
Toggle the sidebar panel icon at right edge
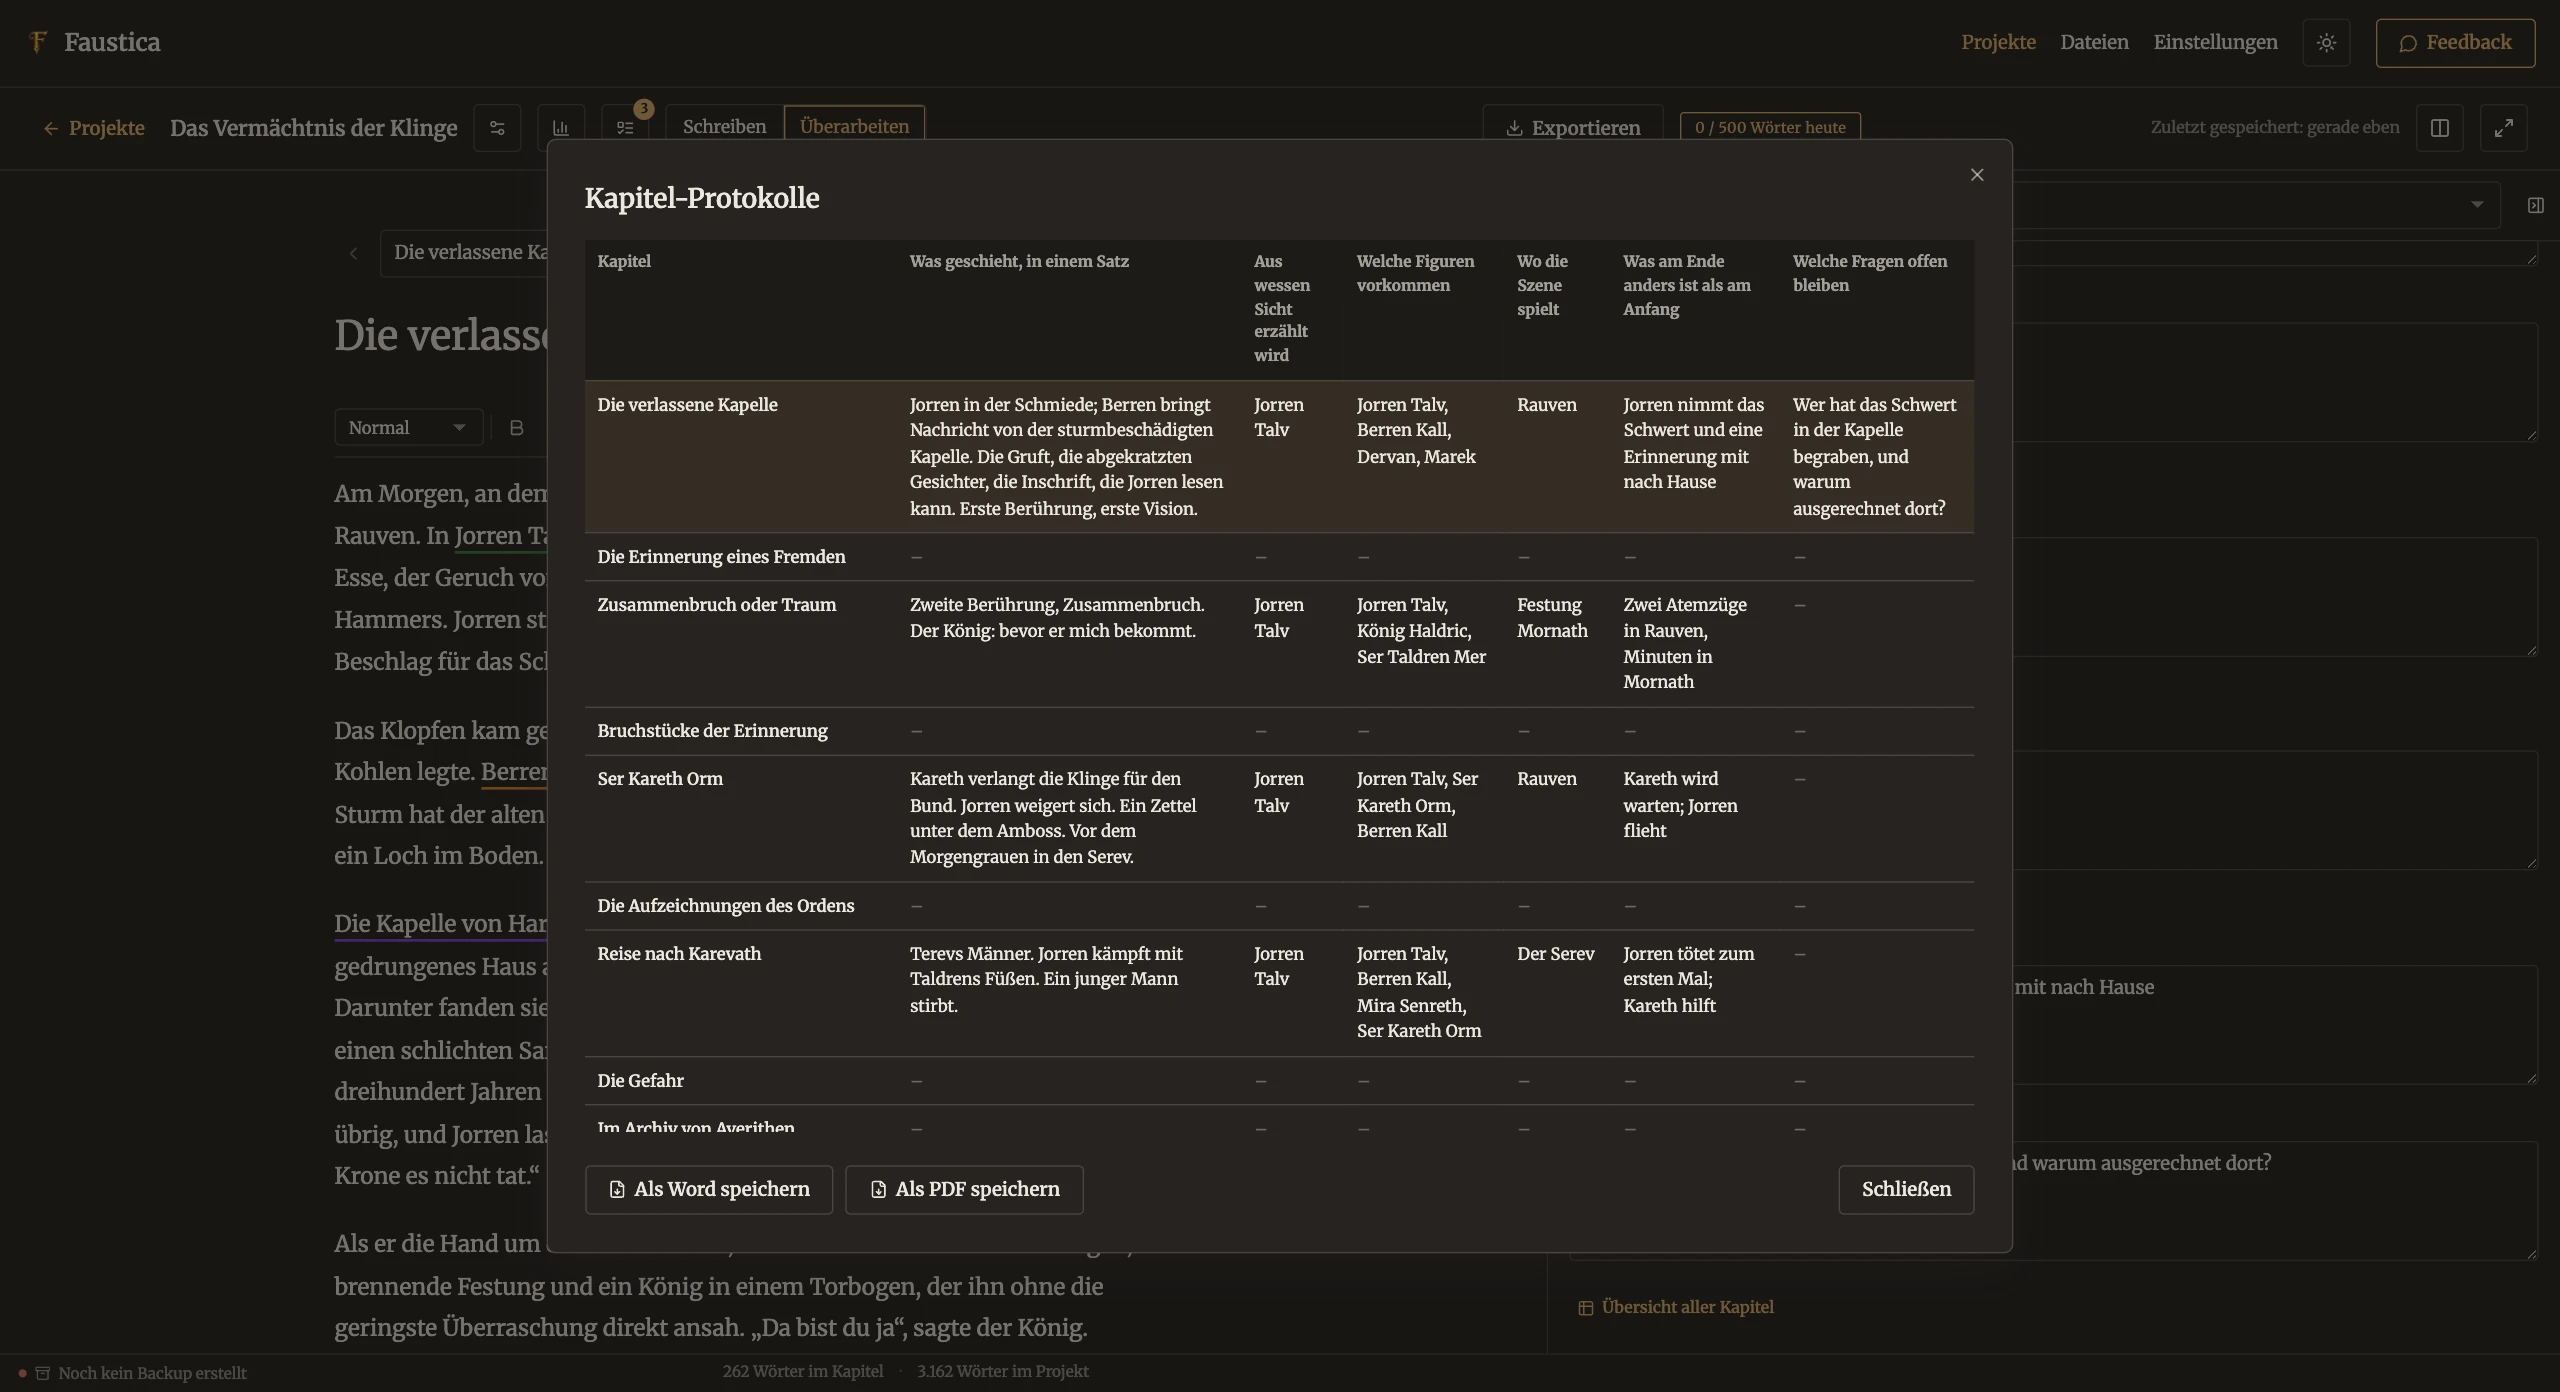tap(2536, 205)
